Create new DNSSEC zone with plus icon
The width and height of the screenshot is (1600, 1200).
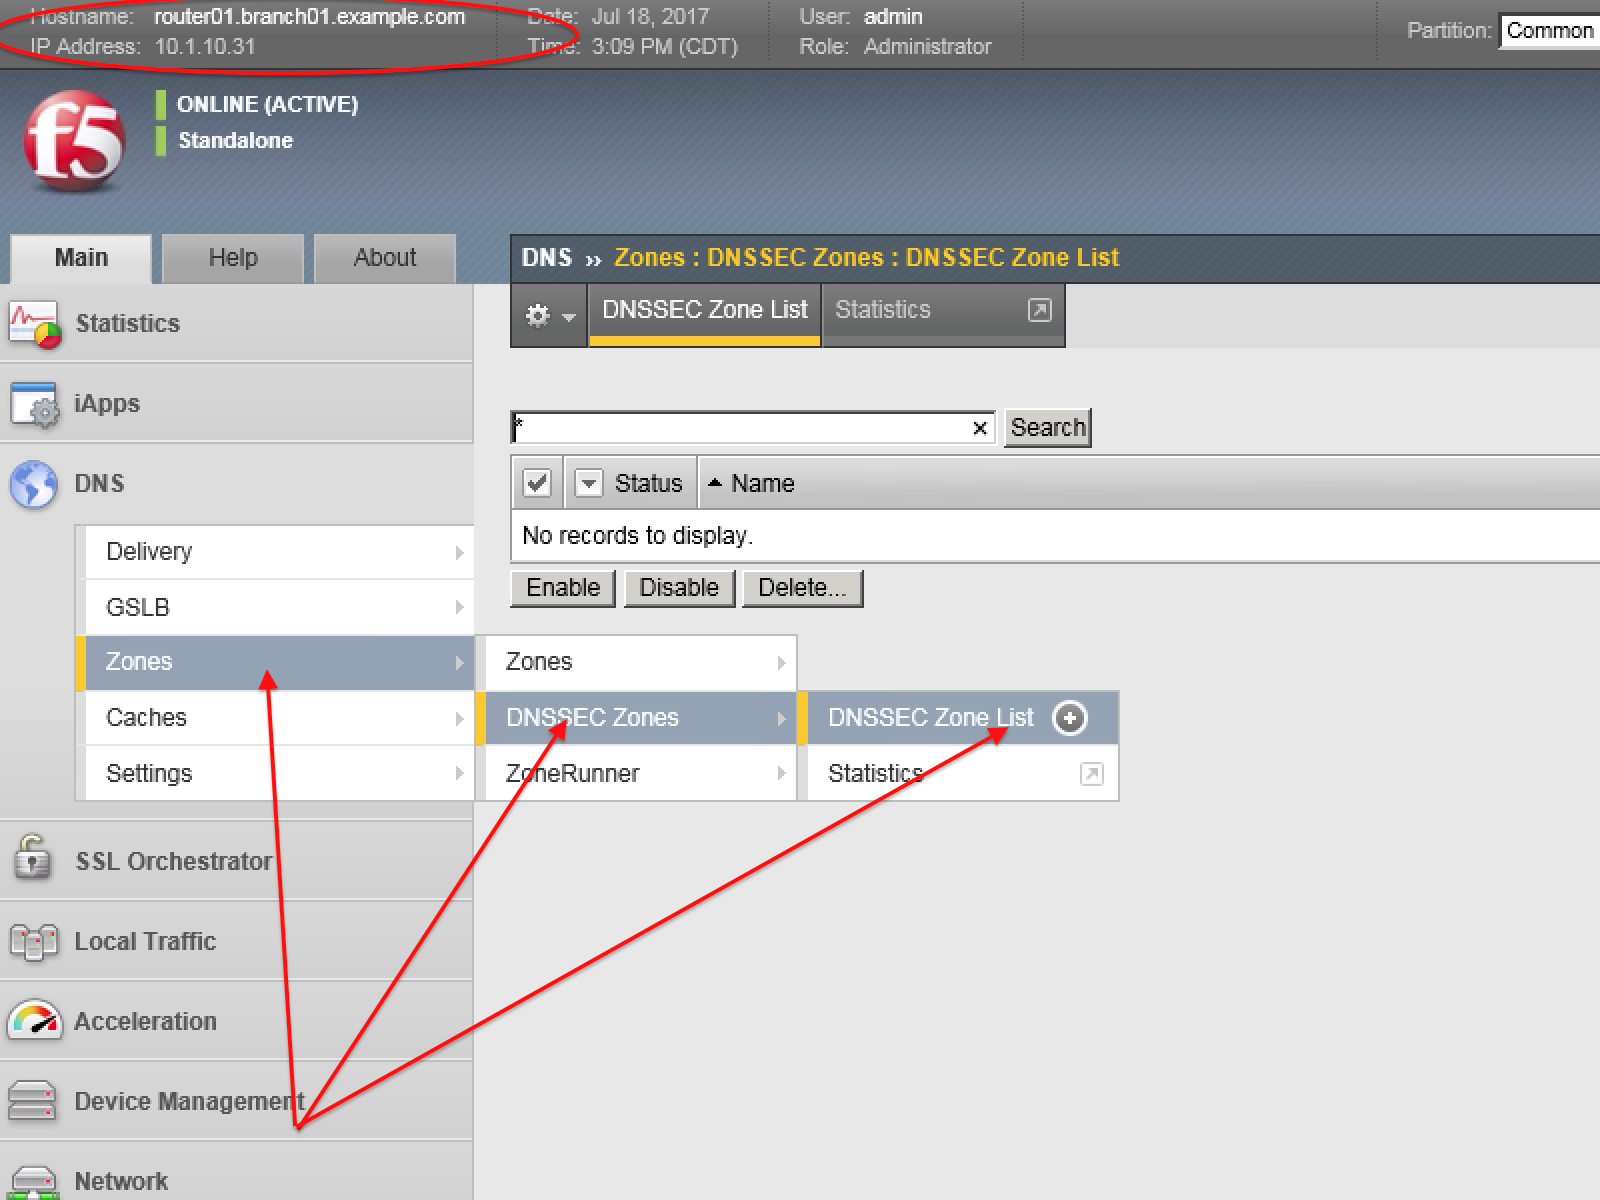point(1070,718)
